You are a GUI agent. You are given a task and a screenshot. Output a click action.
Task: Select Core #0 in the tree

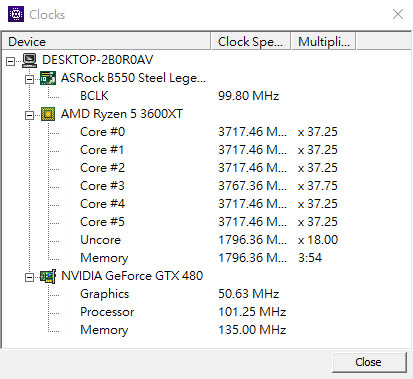pyautogui.click(x=103, y=132)
